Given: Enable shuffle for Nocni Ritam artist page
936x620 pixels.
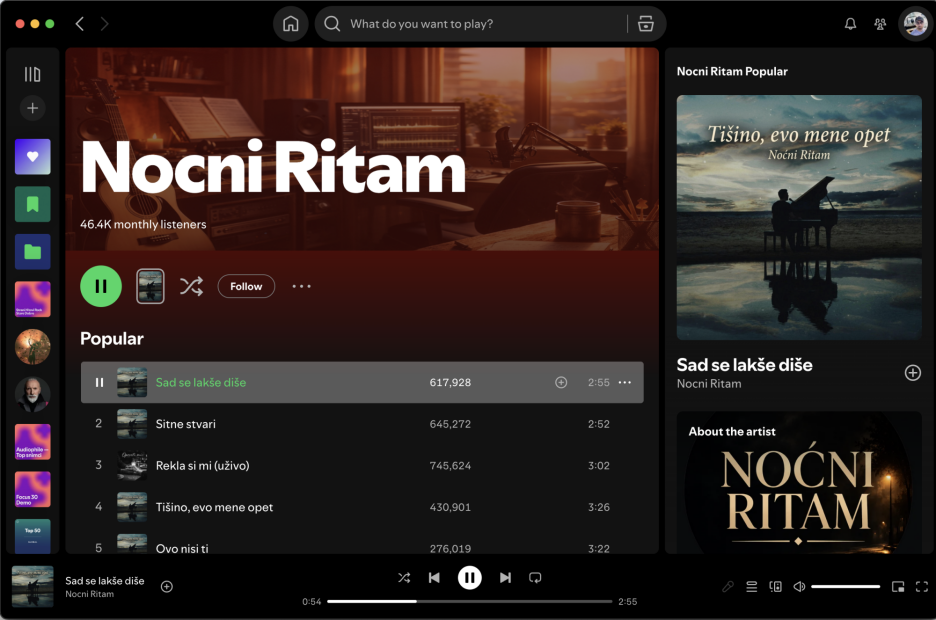Looking at the screenshot, I should point(191,286).
